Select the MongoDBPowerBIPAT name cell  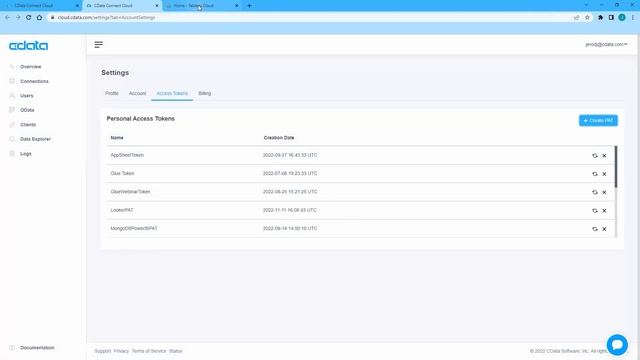(134, 229)
